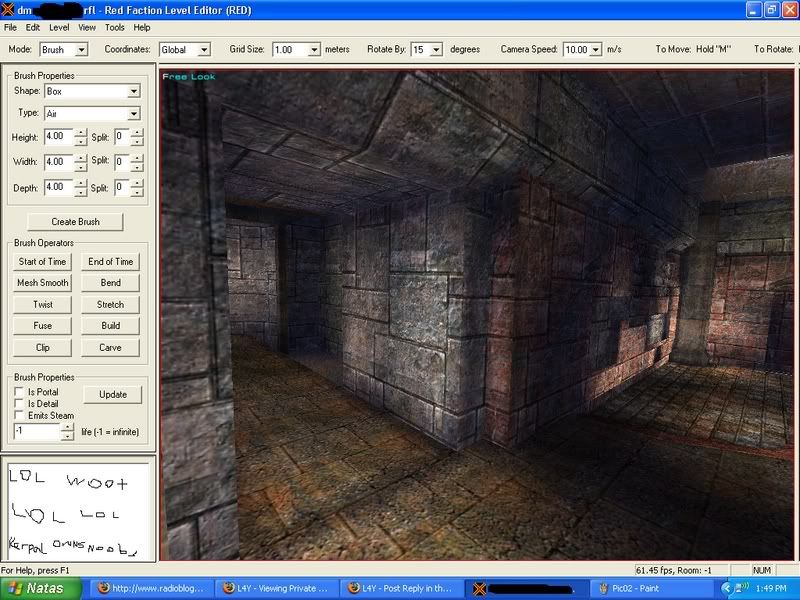
Task: Switch to the radioblog Firefox taskbar window
Action: [151, 588]
